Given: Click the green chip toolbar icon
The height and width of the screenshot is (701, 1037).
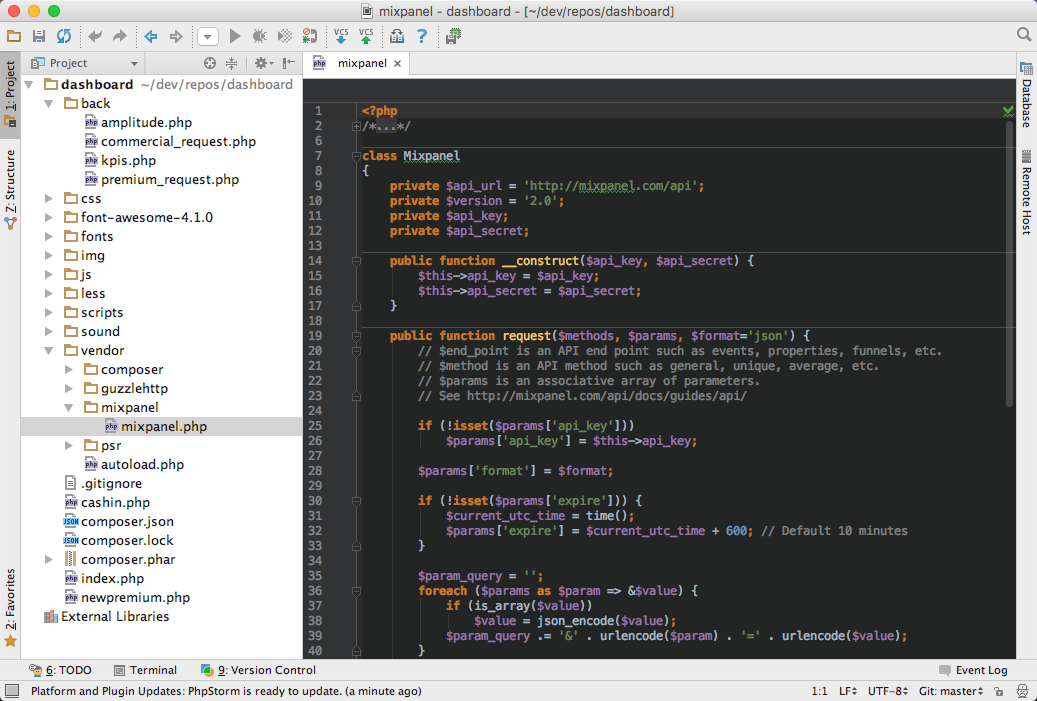Looking at the screenshot, I should click(x=453, y=36).
